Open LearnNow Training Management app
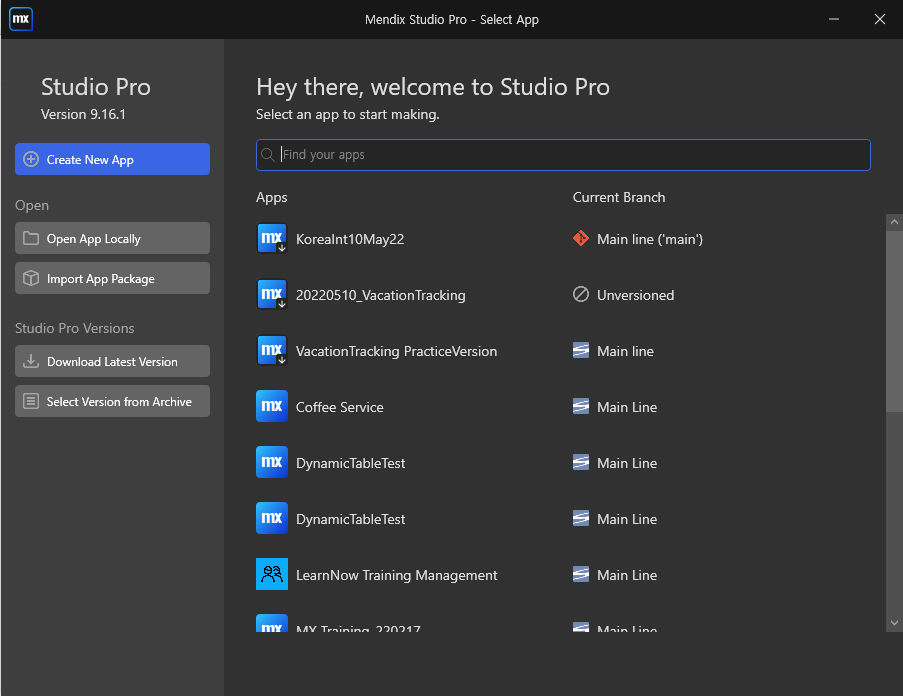Viewport: 903px width, 696px height. click(x=396, y=575)
